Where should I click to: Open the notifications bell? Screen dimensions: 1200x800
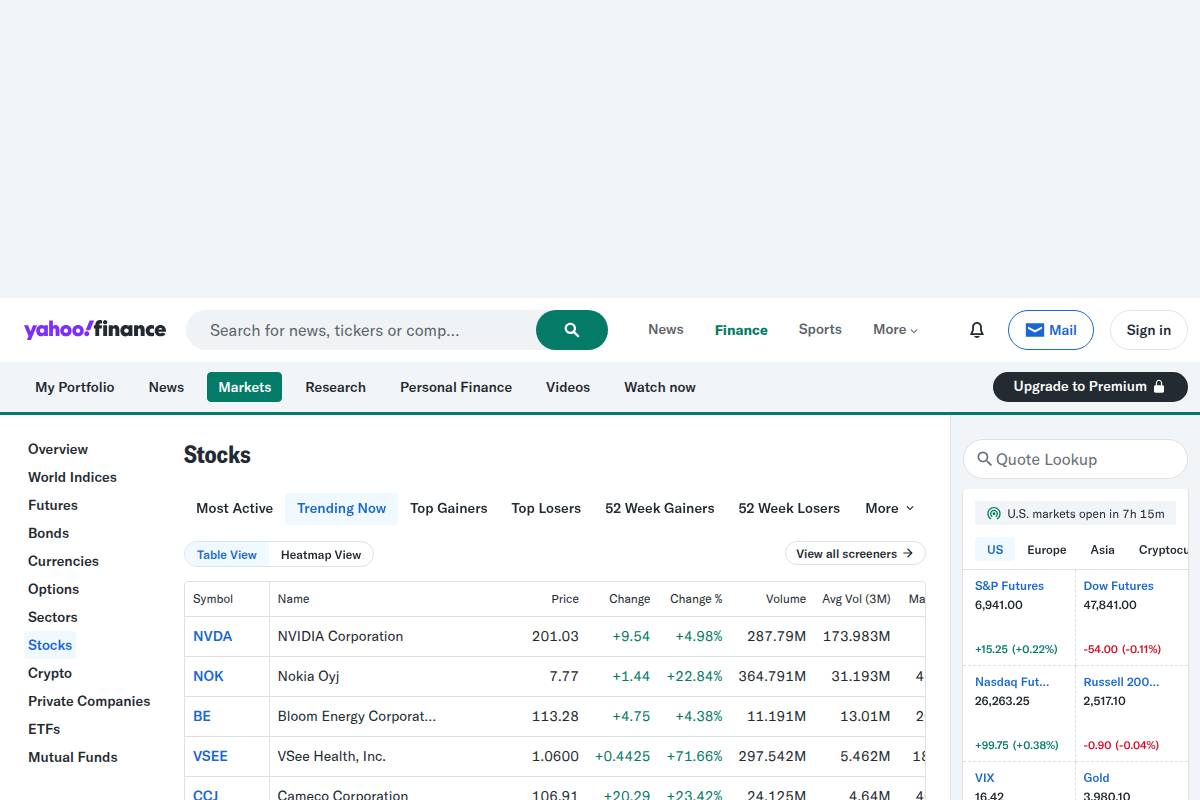tap(976, 329)
